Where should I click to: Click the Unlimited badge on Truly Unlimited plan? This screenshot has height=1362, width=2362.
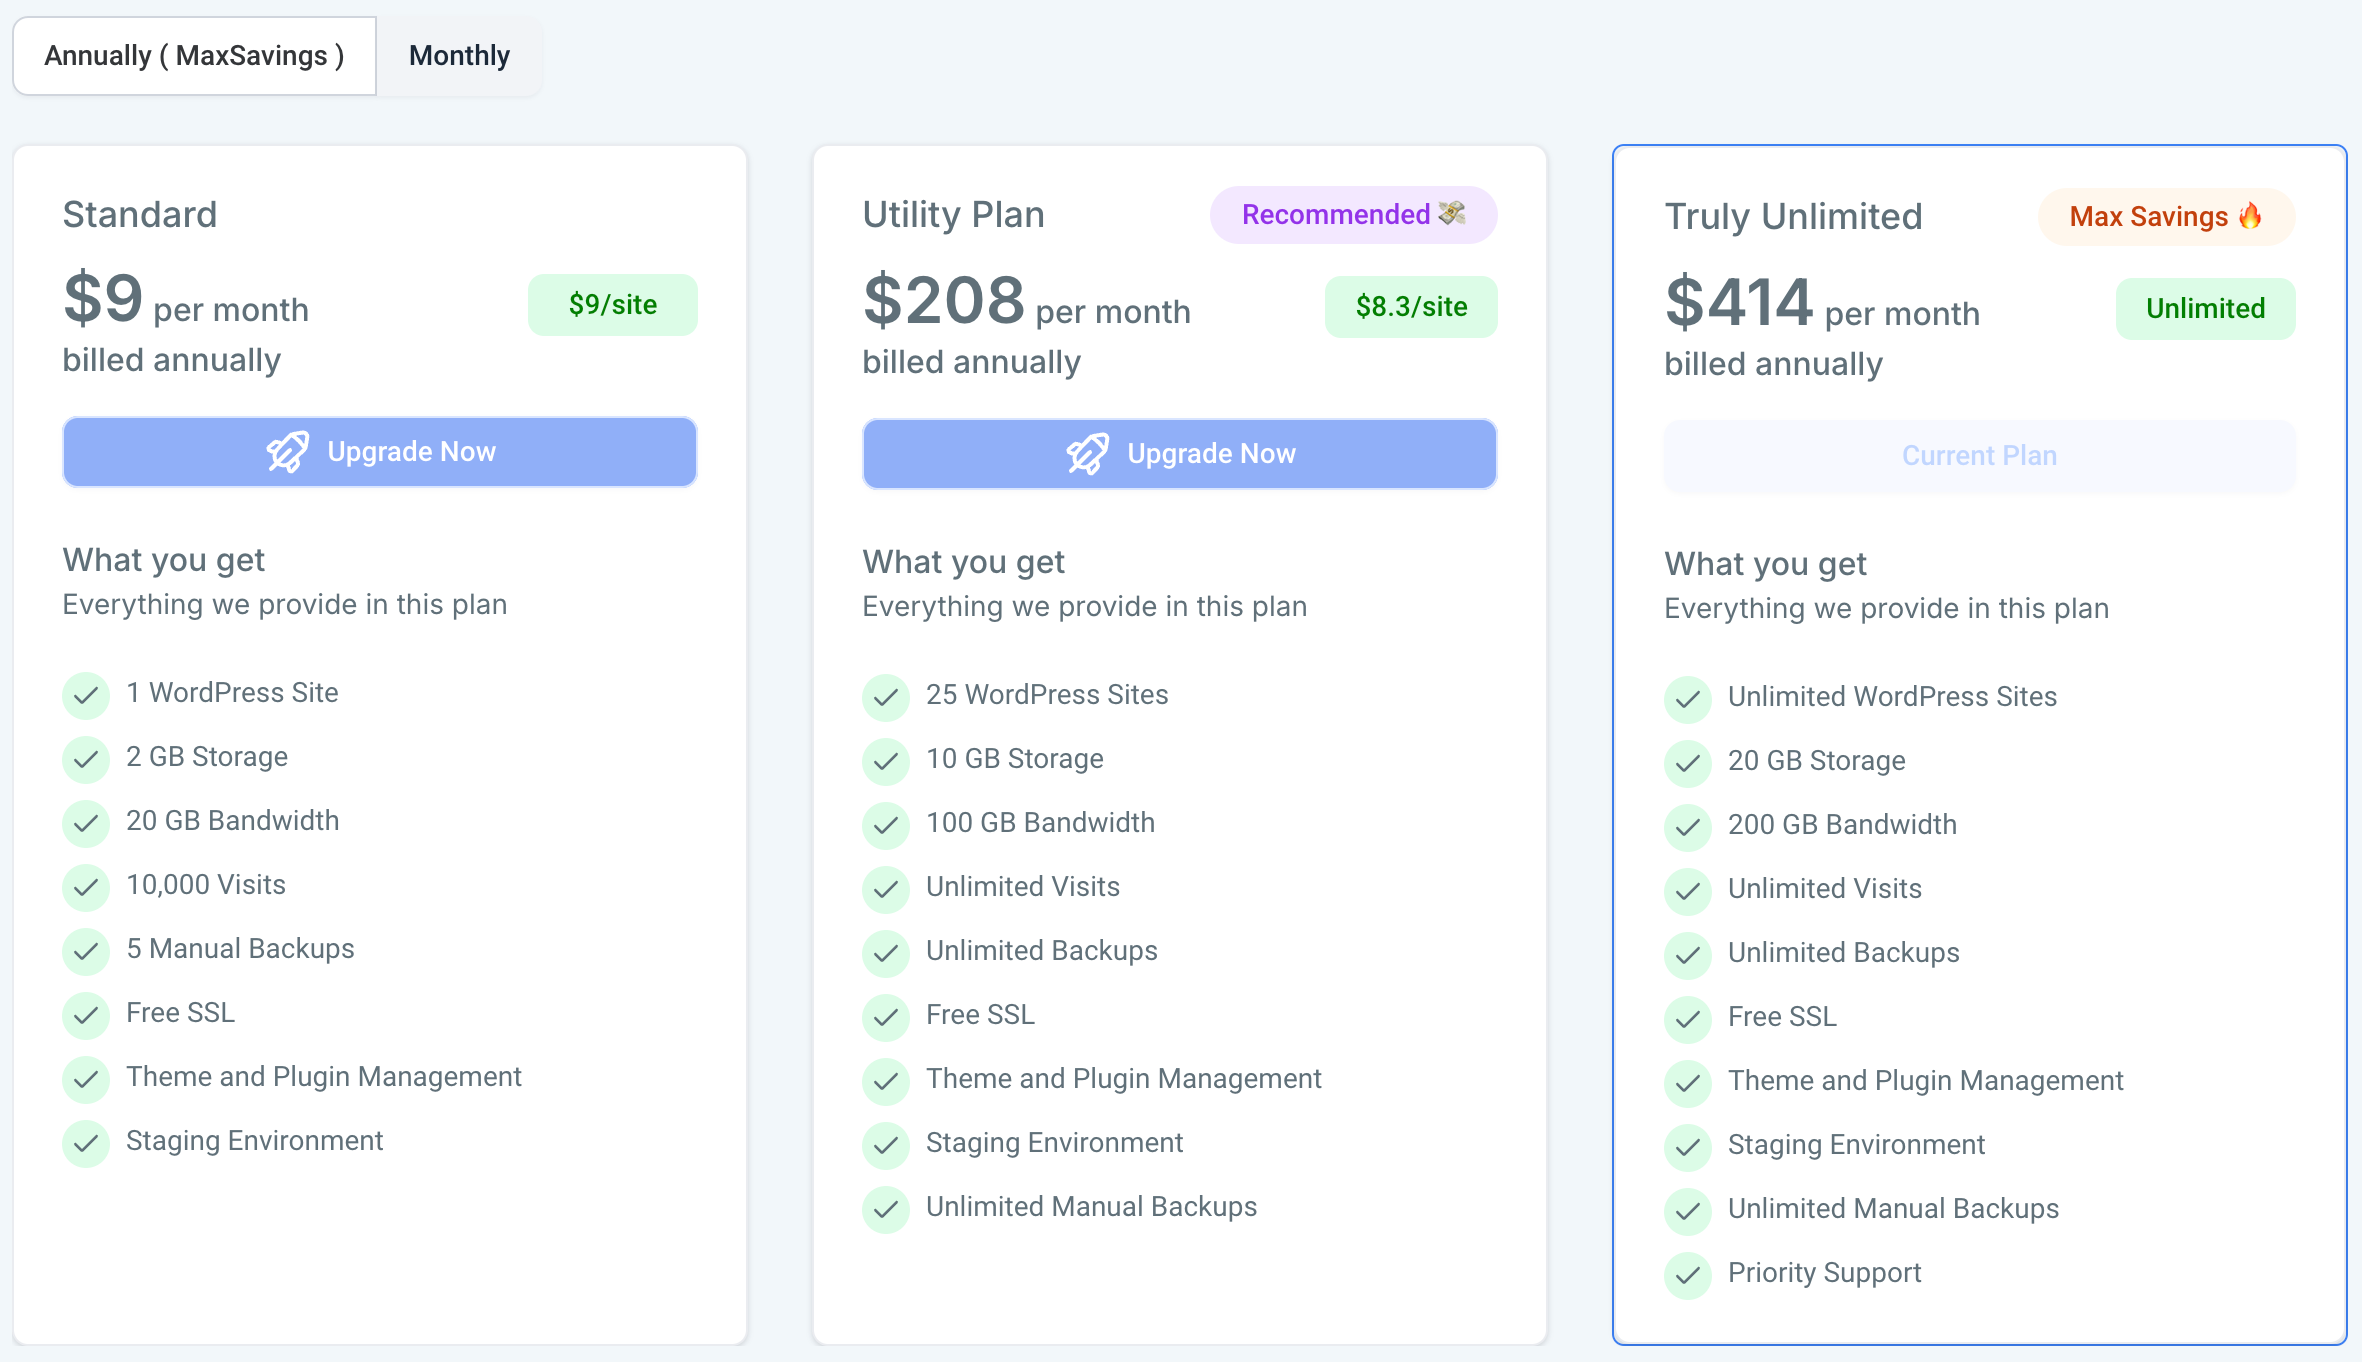click(2204, 308)
